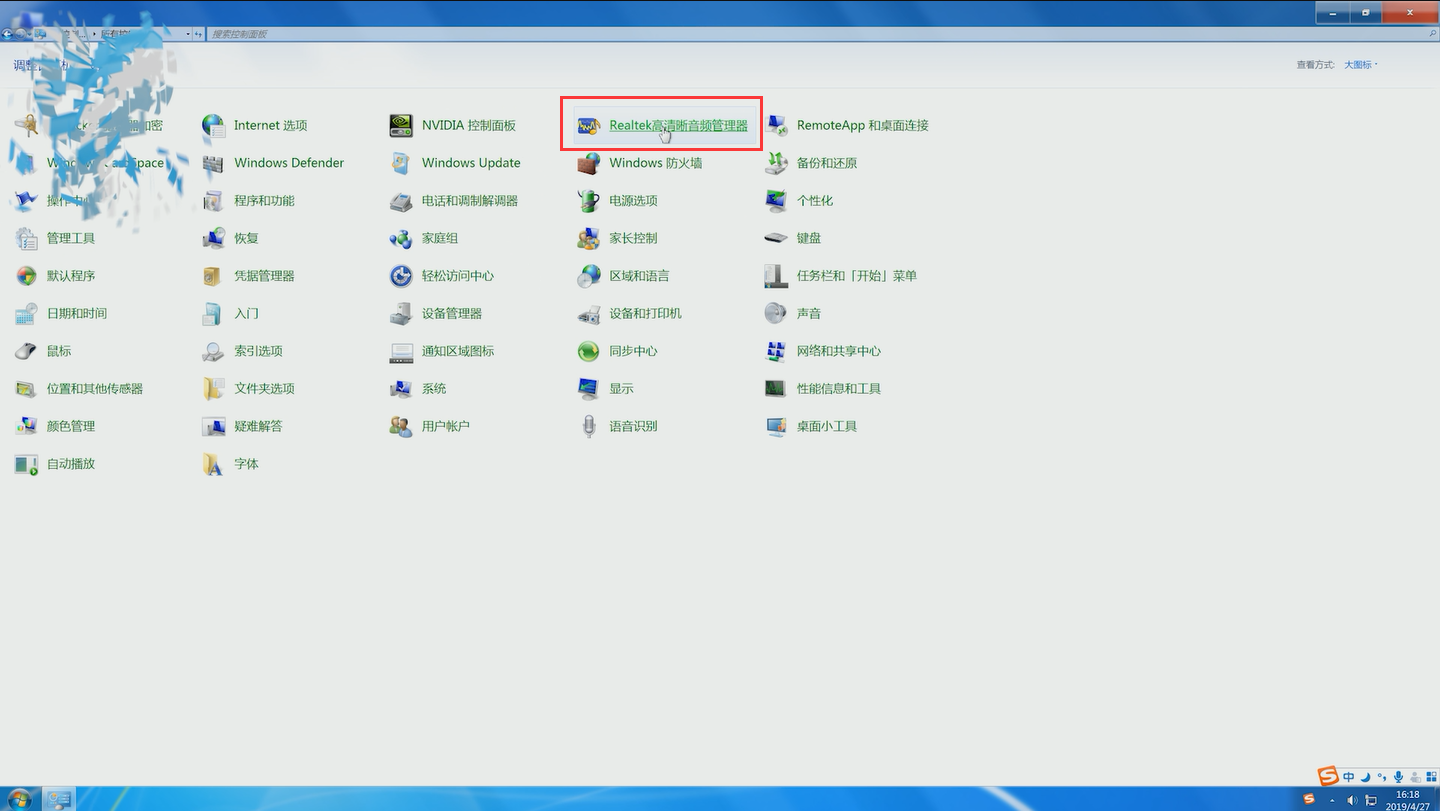Open 默认程序
The height and width of the screenshot is (811, 1440).
click(56, 276)
